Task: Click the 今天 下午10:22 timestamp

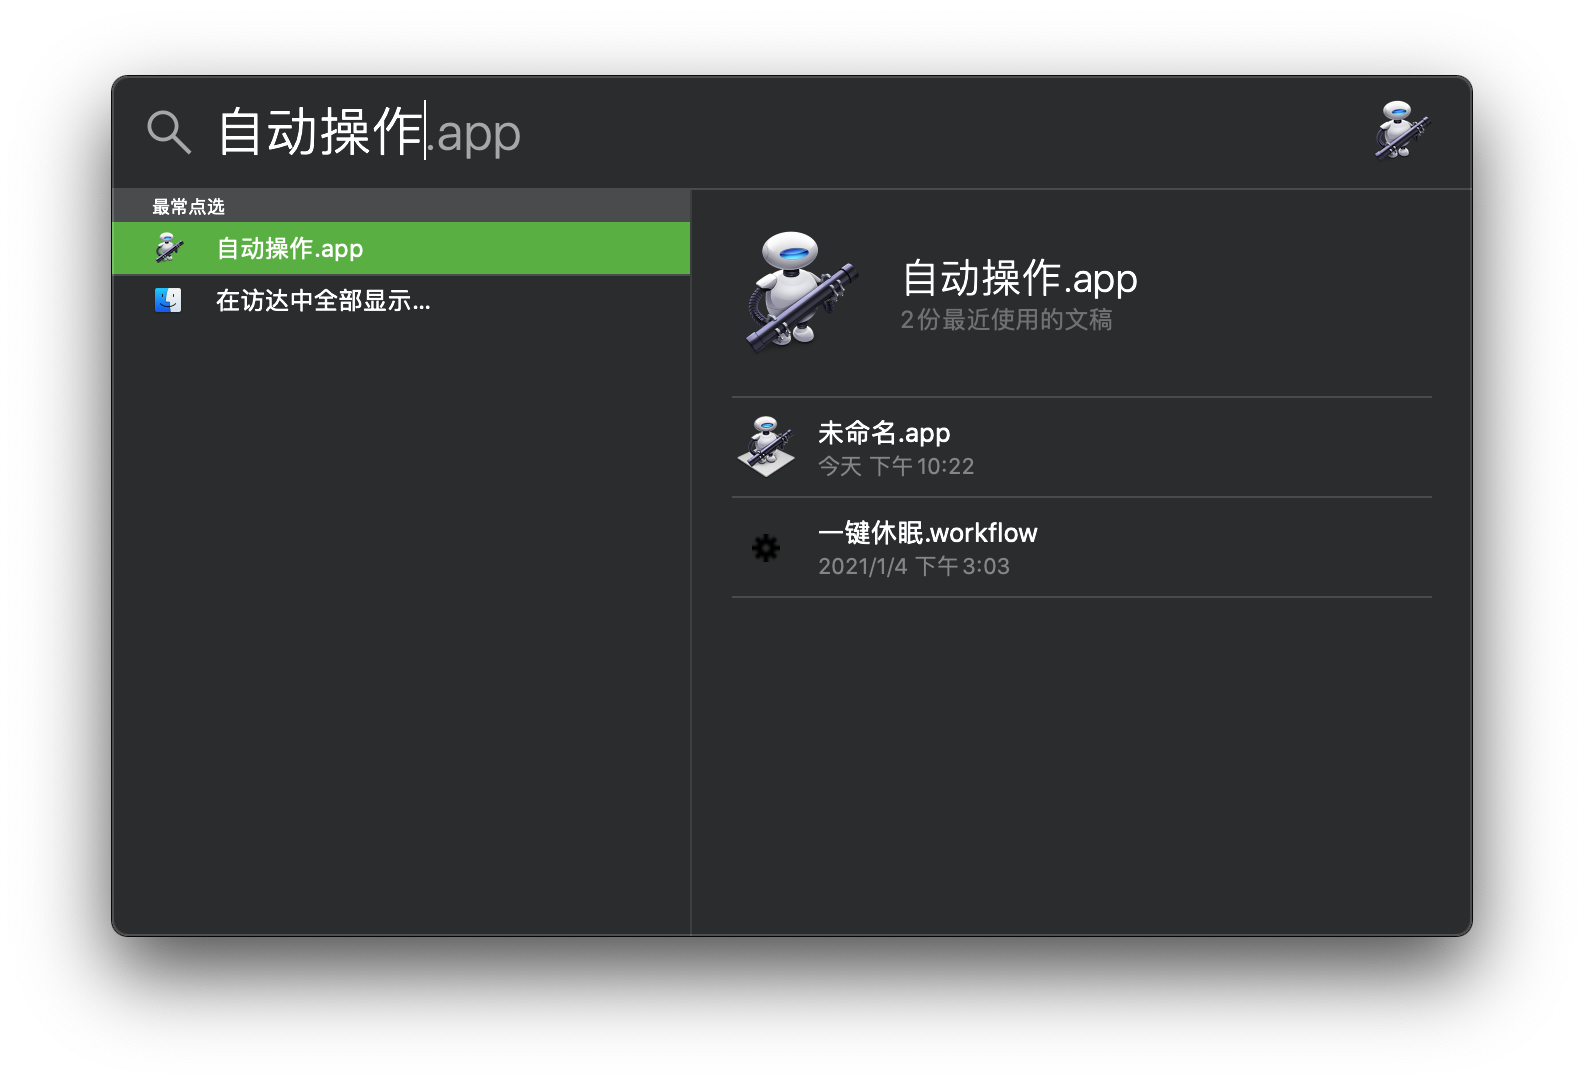Action: click(896, 466)
